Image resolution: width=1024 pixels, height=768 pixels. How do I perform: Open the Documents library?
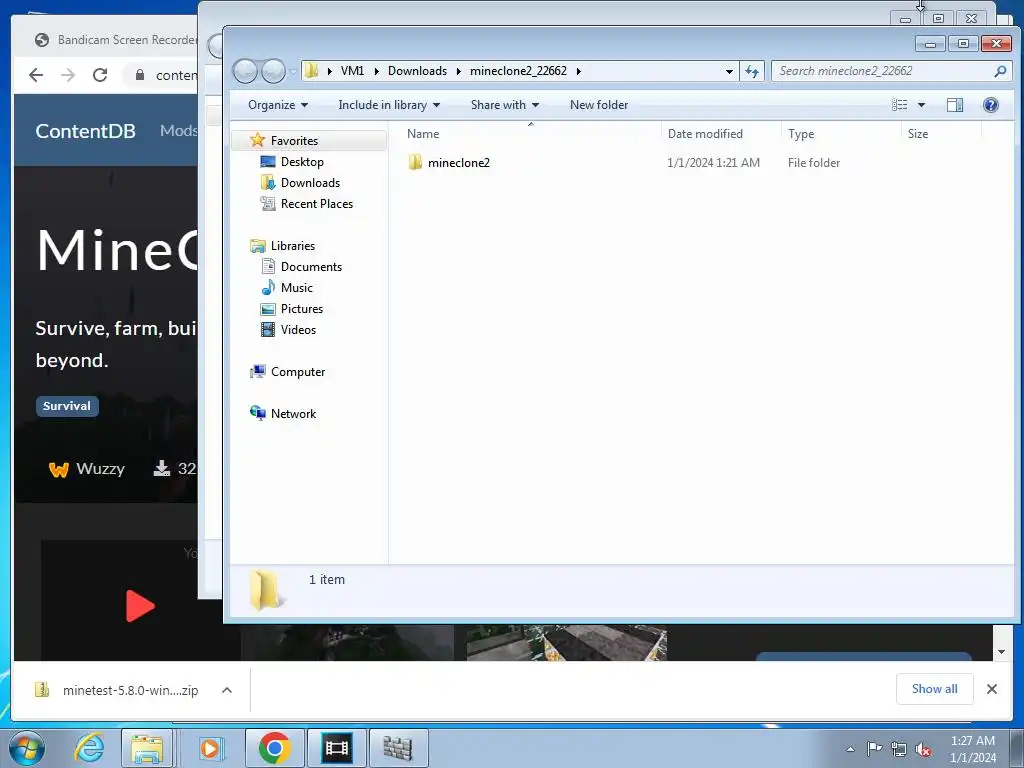[311, 266]
